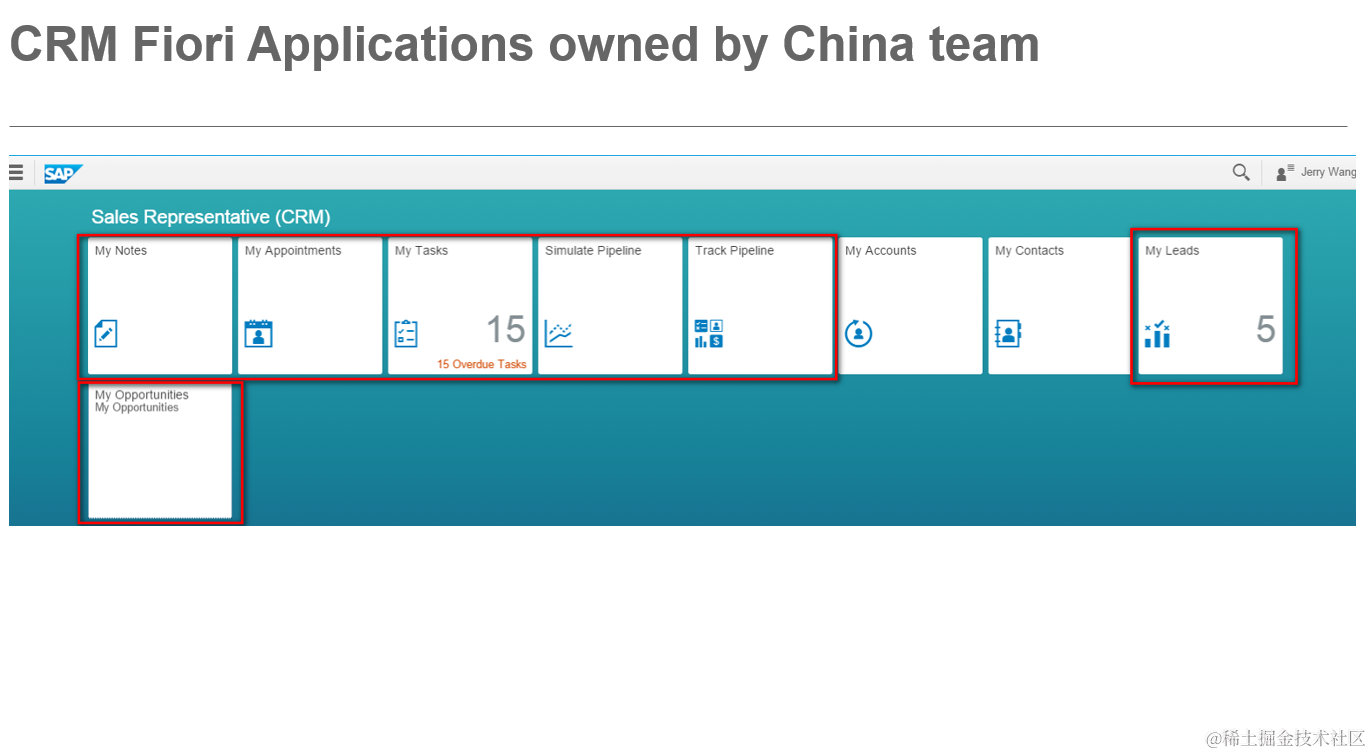Click the SAP logo
Screen dimensions: 1372x755
[63, 174]
